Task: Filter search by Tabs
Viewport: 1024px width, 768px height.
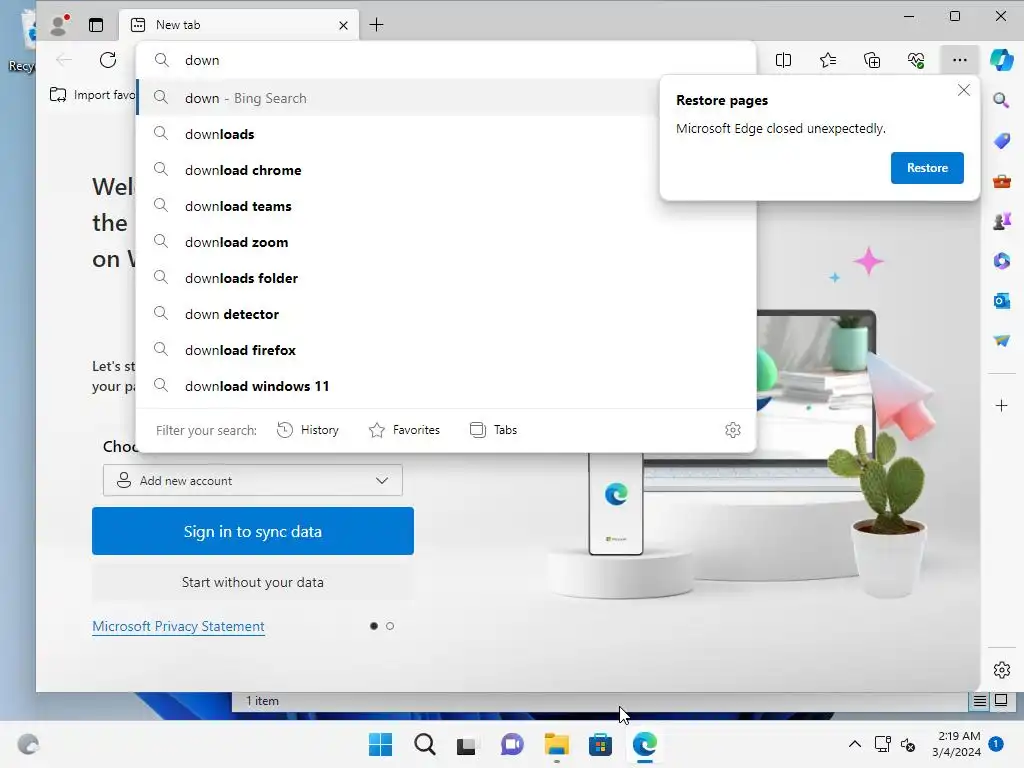Action: [494, 430]
